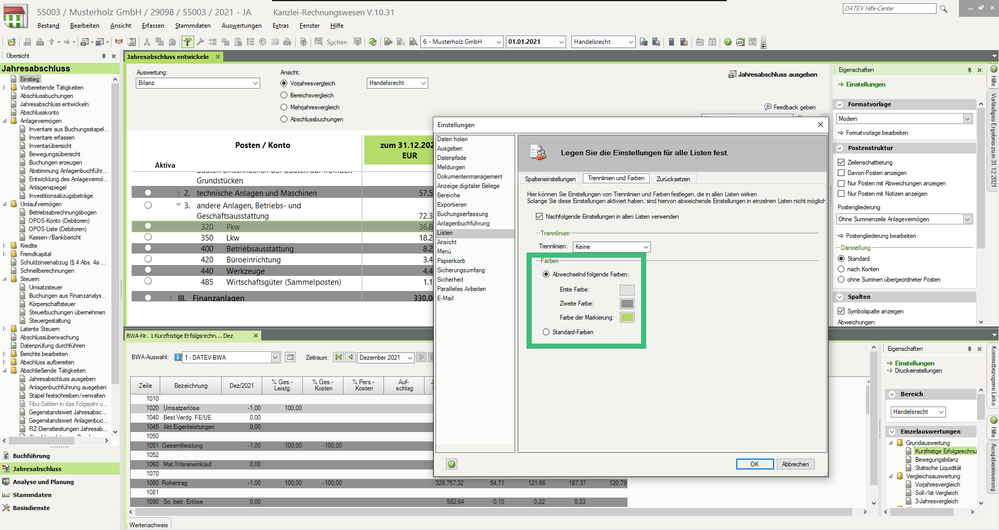Click the Suchen search icon in toolbar
999x530 pixels.
[x=318, y=42]
